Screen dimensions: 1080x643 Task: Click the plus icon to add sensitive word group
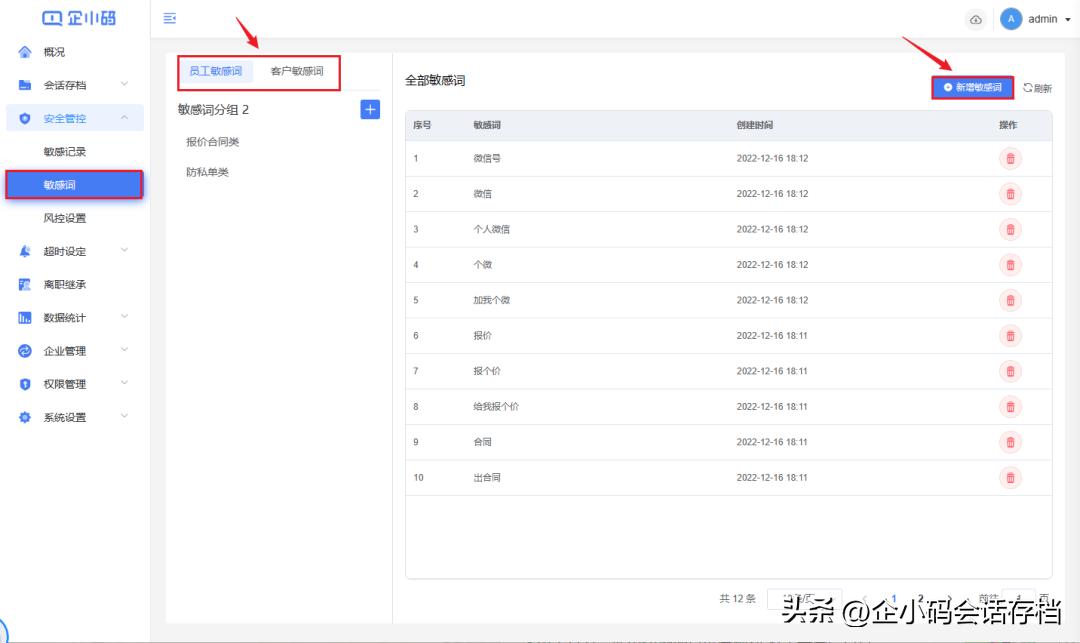(x=369, y=109)
